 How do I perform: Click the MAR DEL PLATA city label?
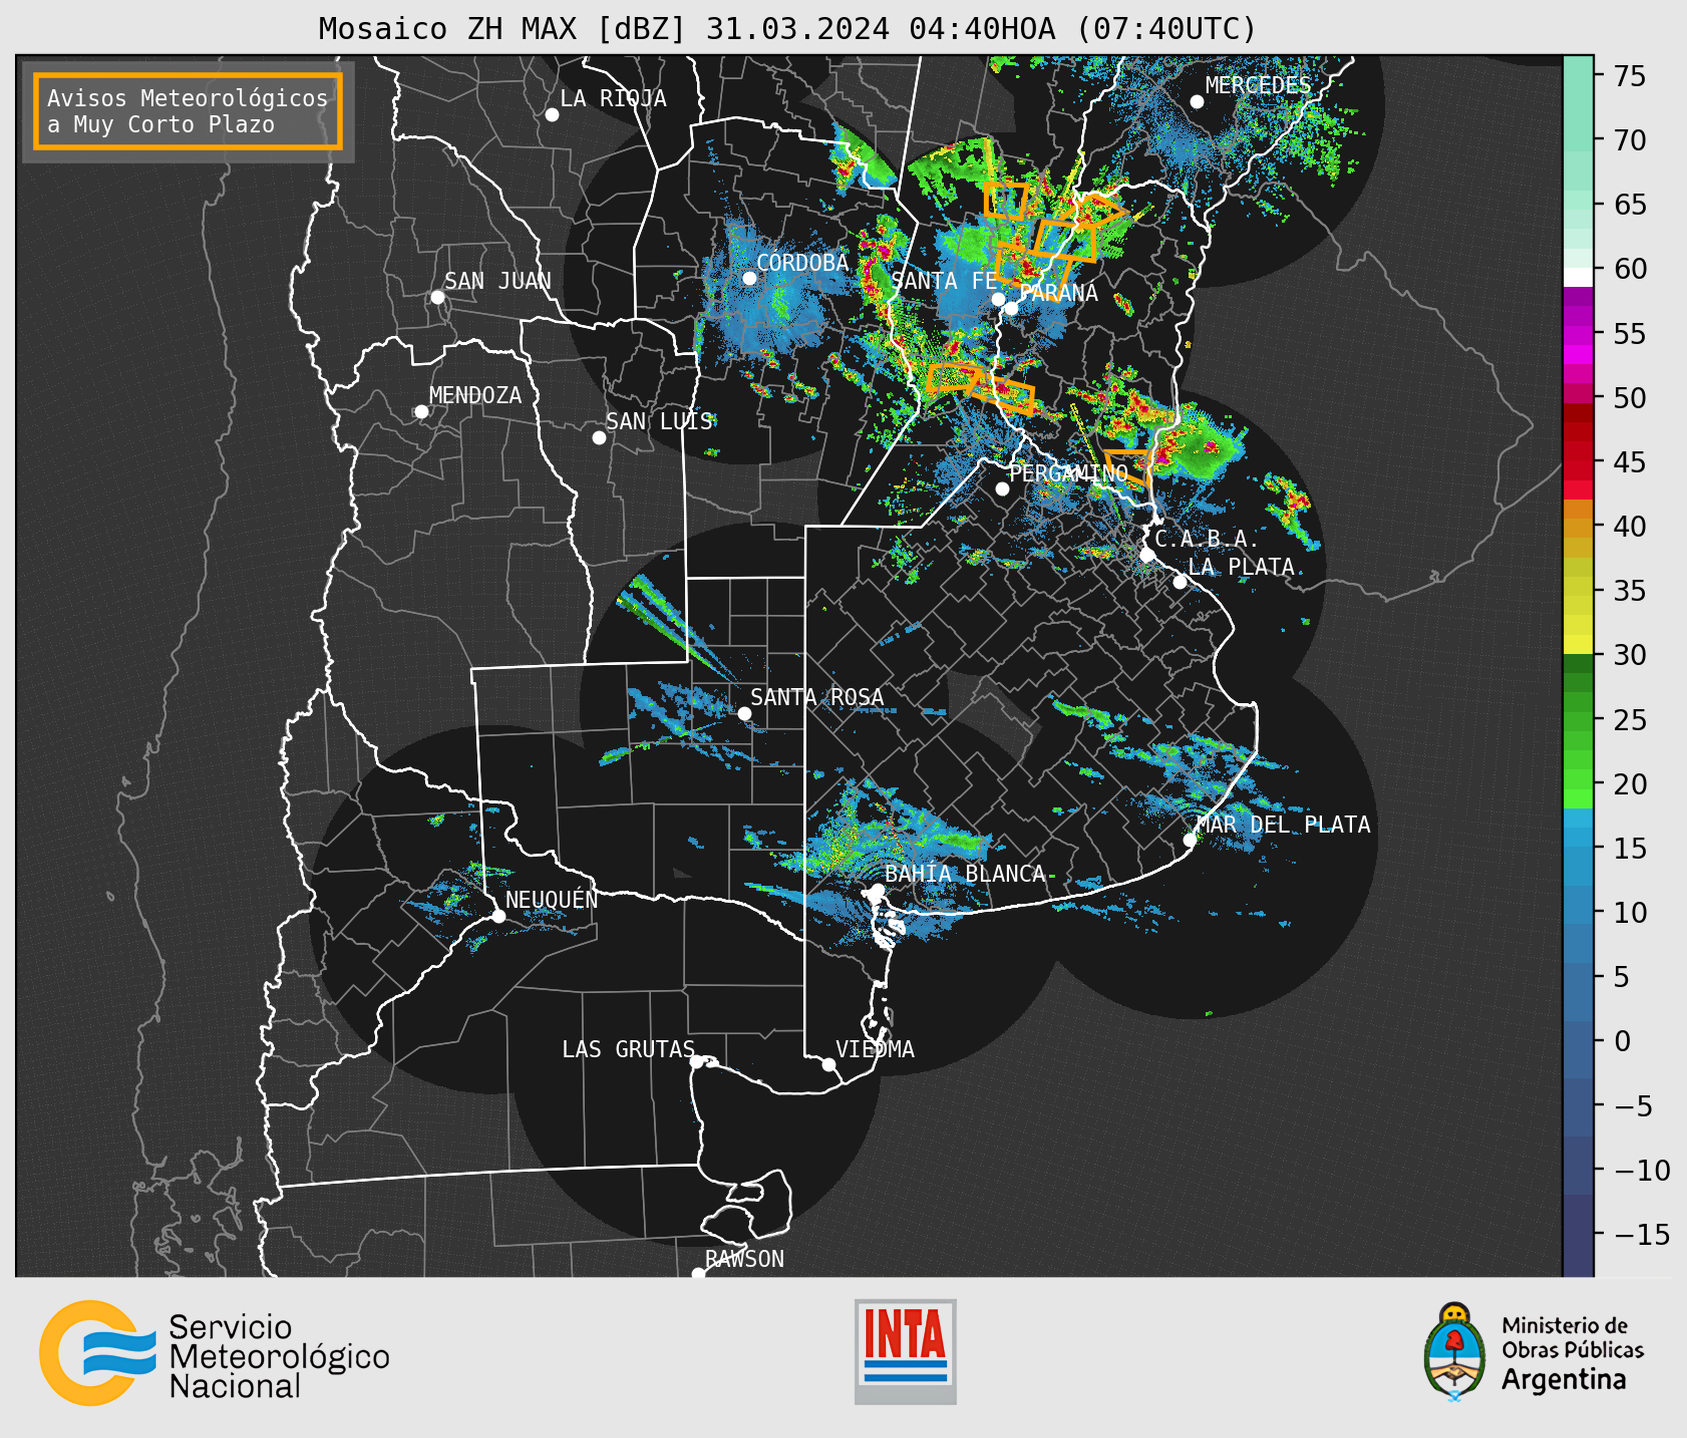(1283, 824)
